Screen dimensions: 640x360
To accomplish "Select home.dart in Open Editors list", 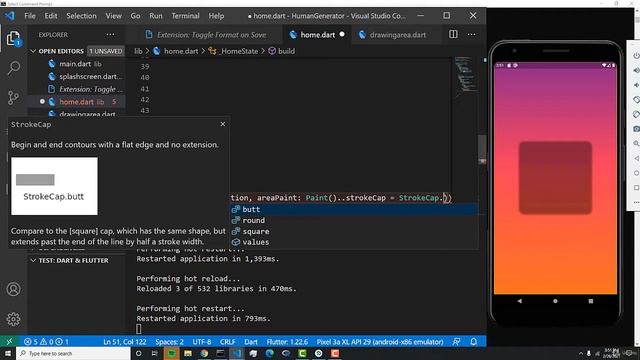I will tap(77, 102).
